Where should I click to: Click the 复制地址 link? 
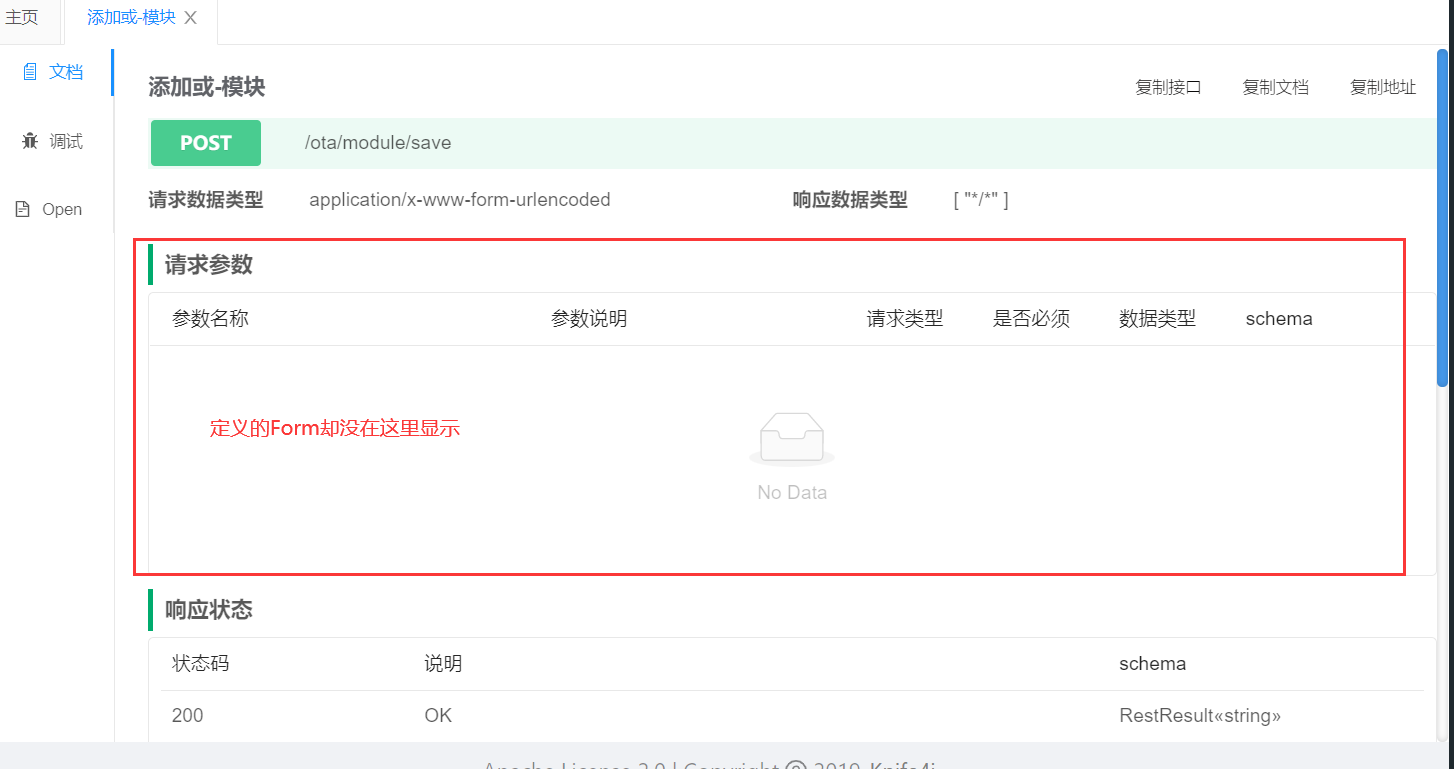pyautogui.click(x=1382, y=87)
